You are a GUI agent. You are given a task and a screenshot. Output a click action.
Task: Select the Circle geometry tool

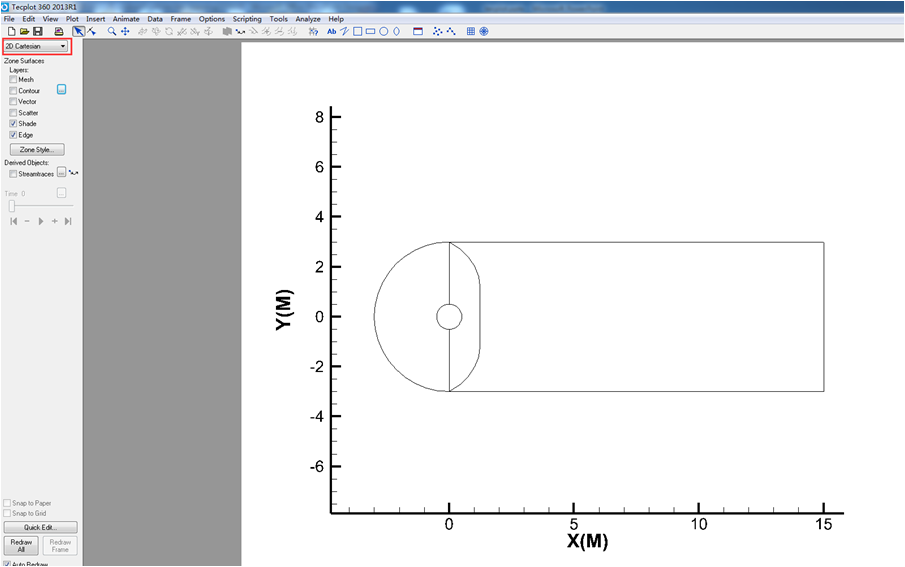383,31
